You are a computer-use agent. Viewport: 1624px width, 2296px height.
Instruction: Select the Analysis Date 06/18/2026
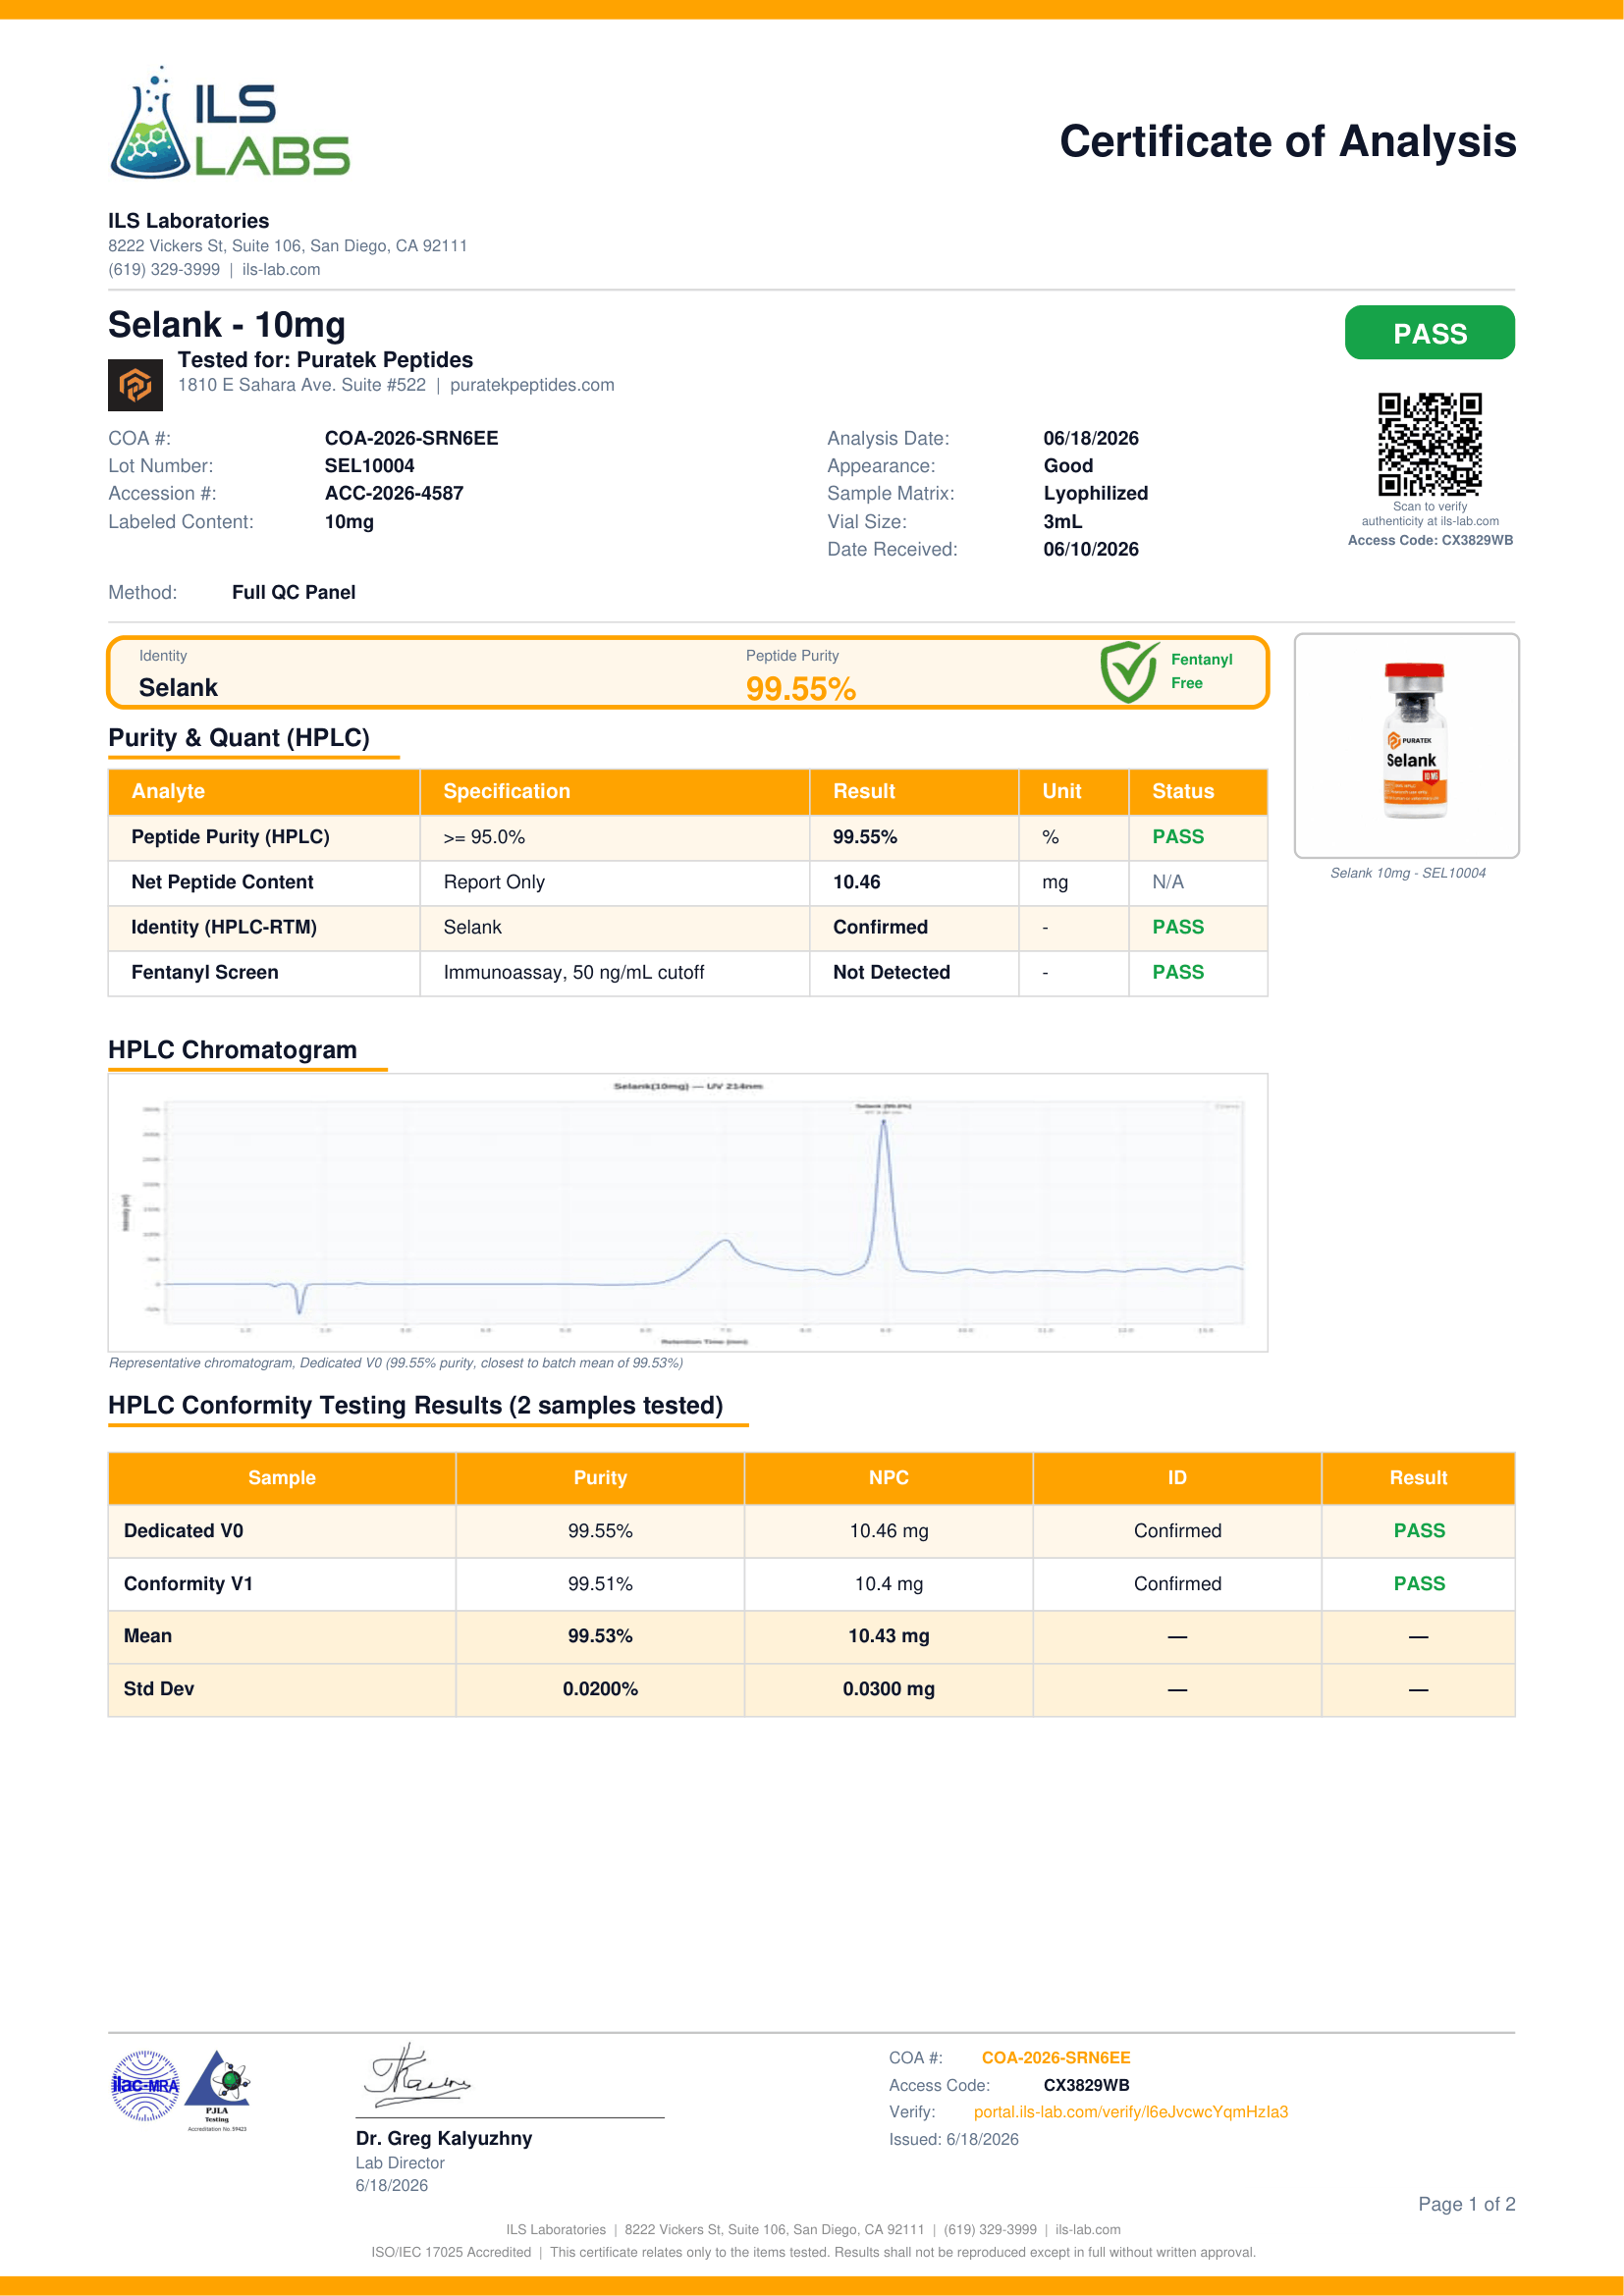tap(1091, 438)
